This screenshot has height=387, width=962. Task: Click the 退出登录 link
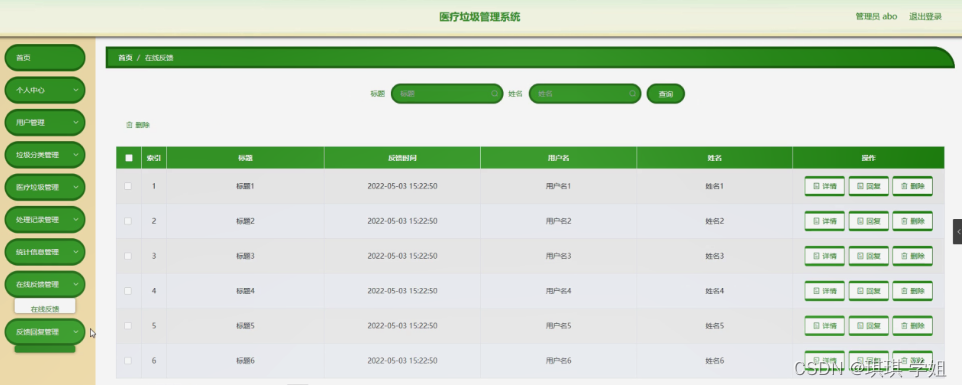pyautogui.click(x=925, y=17)
